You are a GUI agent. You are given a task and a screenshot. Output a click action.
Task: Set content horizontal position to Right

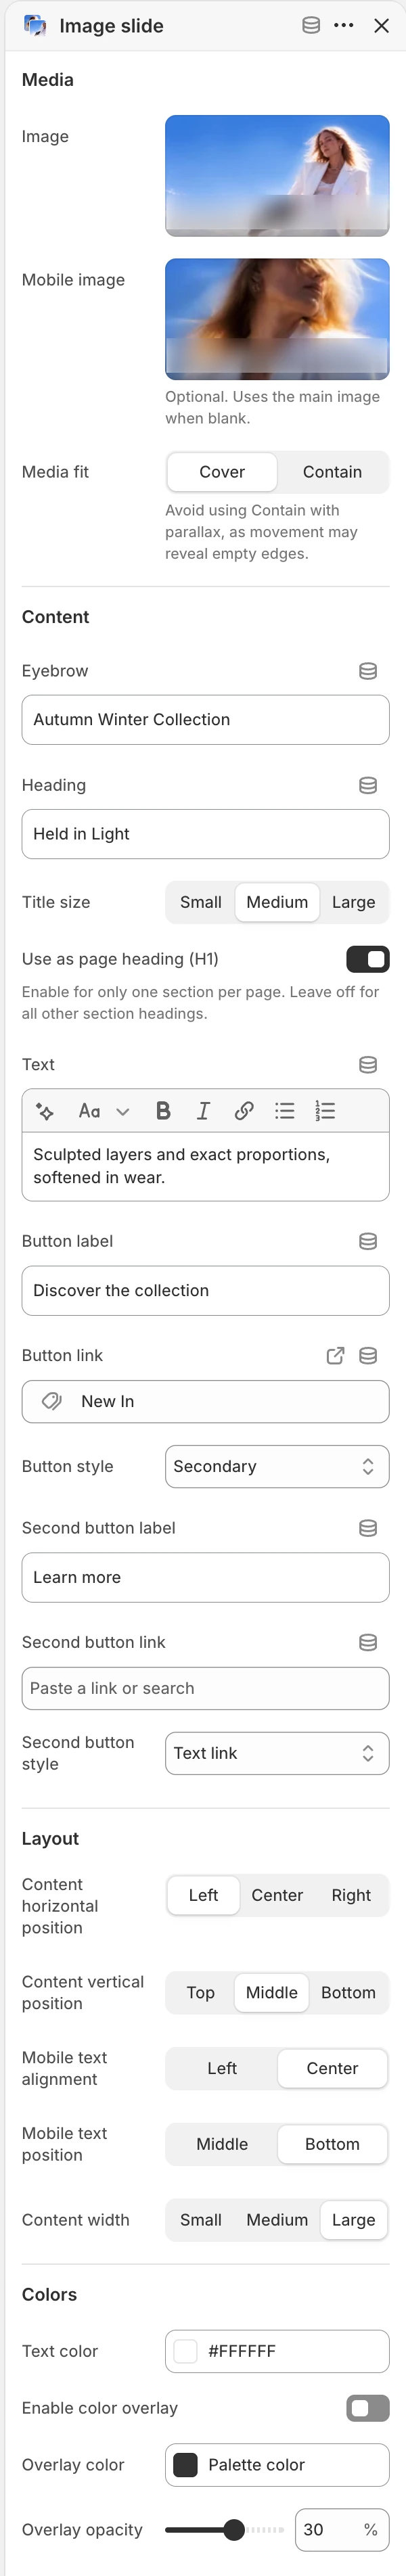pyautogui.click(x=351, y=1895)
